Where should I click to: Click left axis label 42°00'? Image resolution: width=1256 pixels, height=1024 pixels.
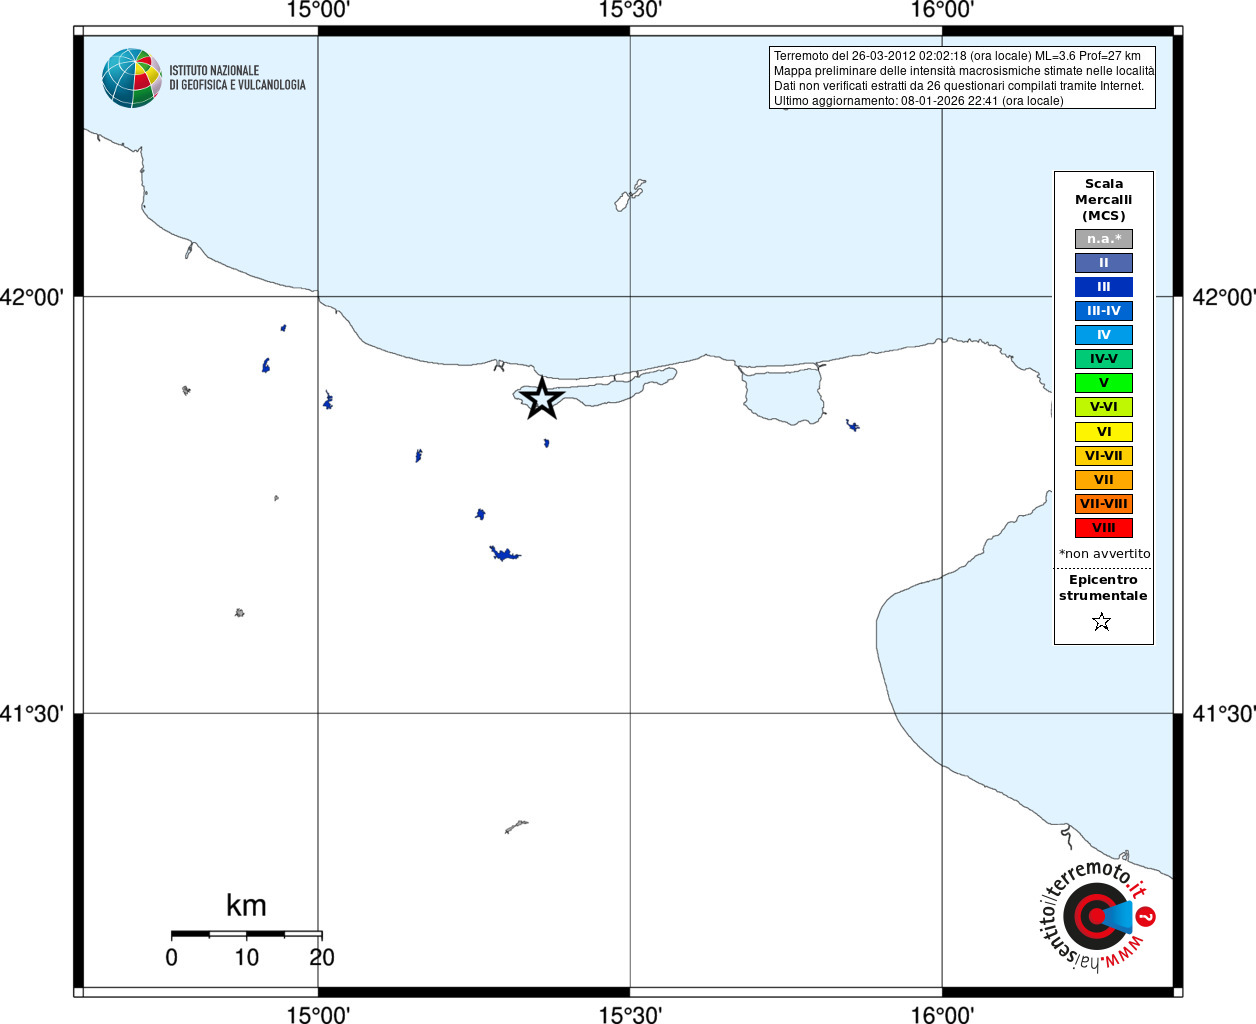tap(32, 297)
